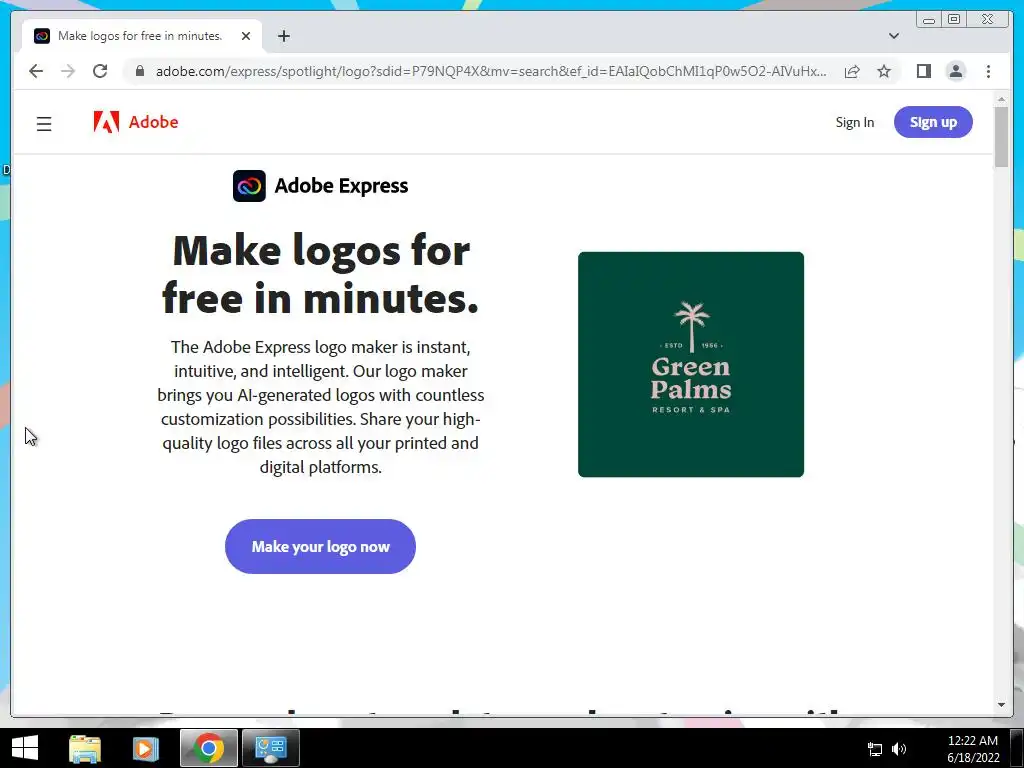Minimize the Chrome window
Viewport: 1024px width, 768px height.
929,20
